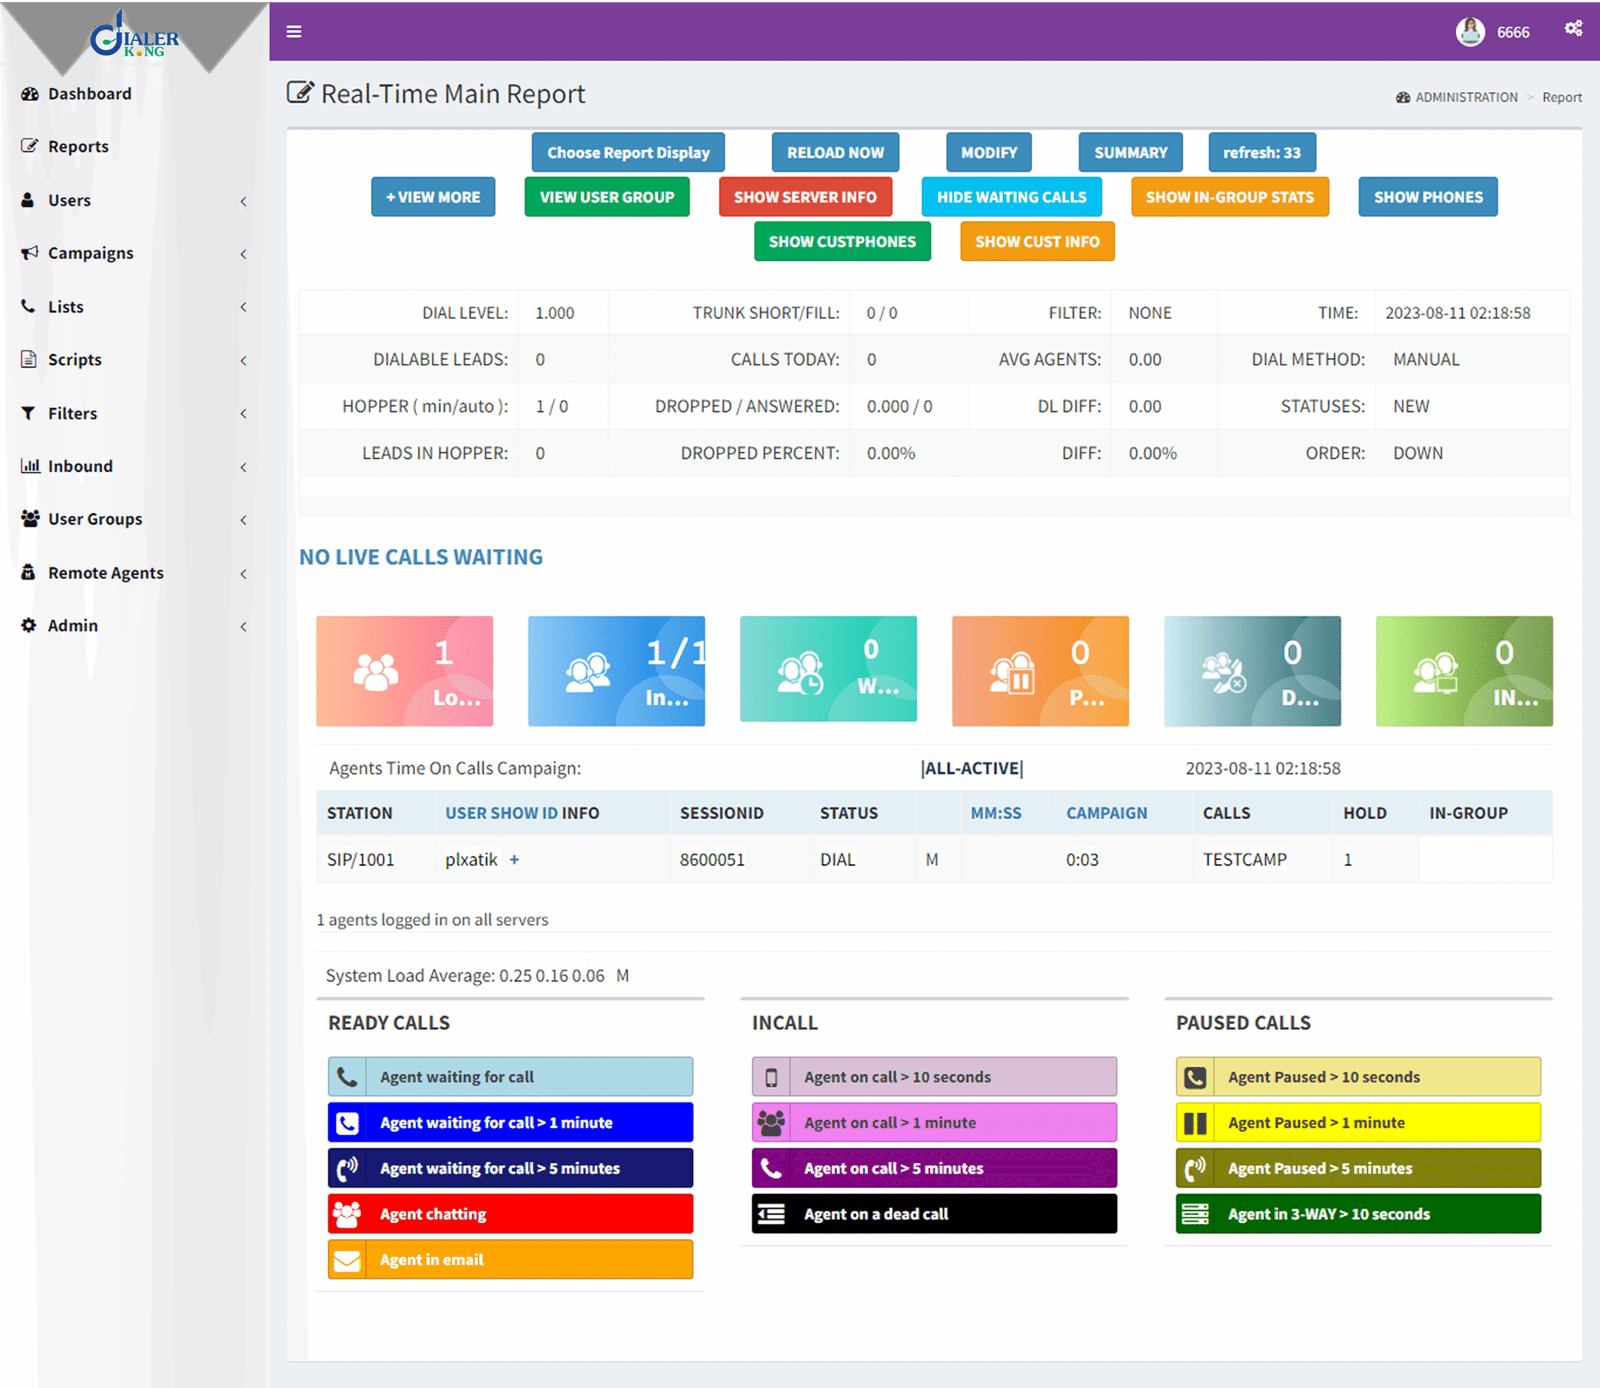Navigate to ADMINISTRATION breadcrumb link
Image resolution: width=1600 pixels, height=1388 pixels.
coord(1465,96)
